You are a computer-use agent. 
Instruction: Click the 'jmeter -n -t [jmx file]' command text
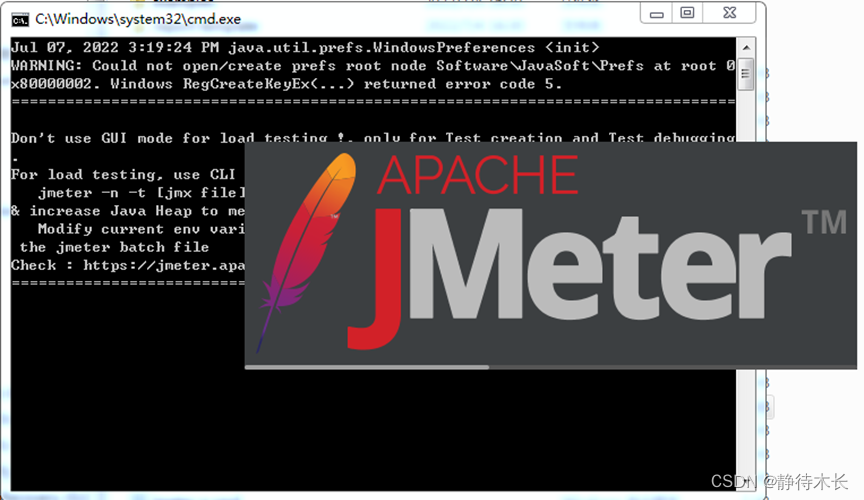coord(142,193)
